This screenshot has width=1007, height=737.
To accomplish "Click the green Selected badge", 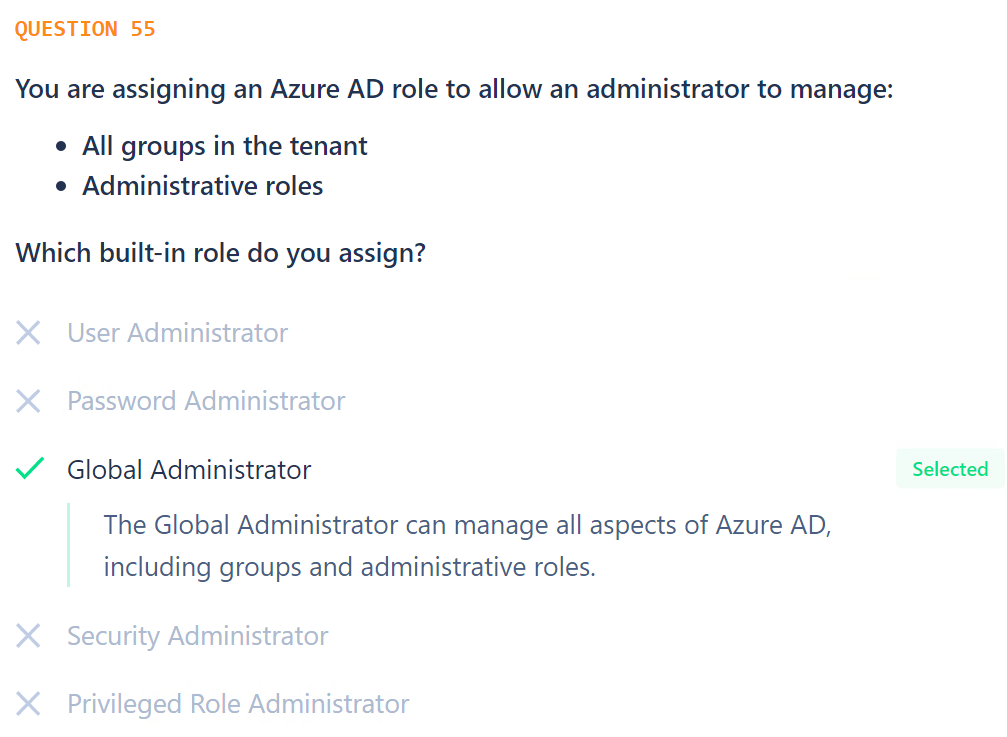I will tap(950, 469).
